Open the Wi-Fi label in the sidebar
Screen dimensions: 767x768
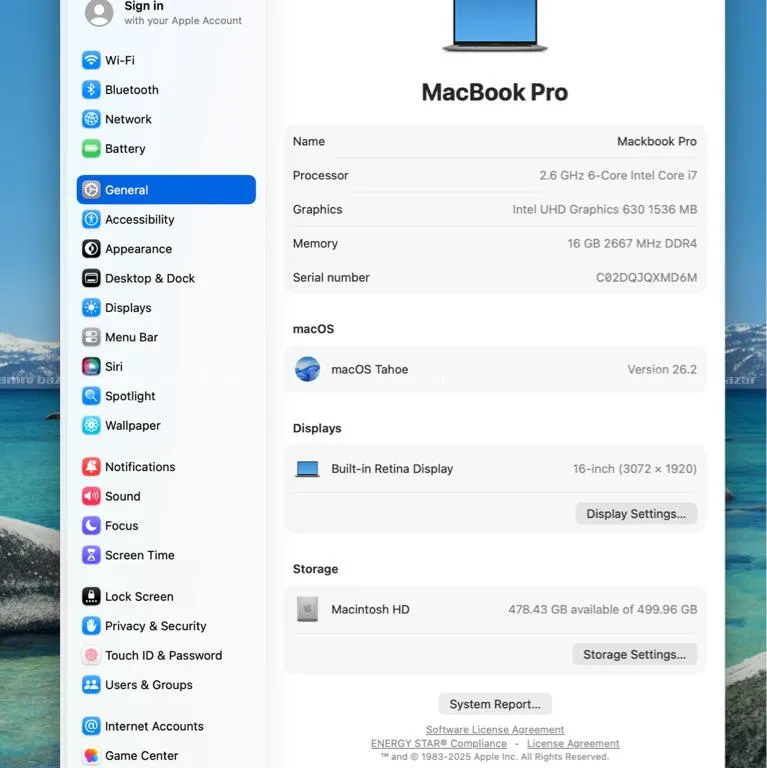[120, 60]
